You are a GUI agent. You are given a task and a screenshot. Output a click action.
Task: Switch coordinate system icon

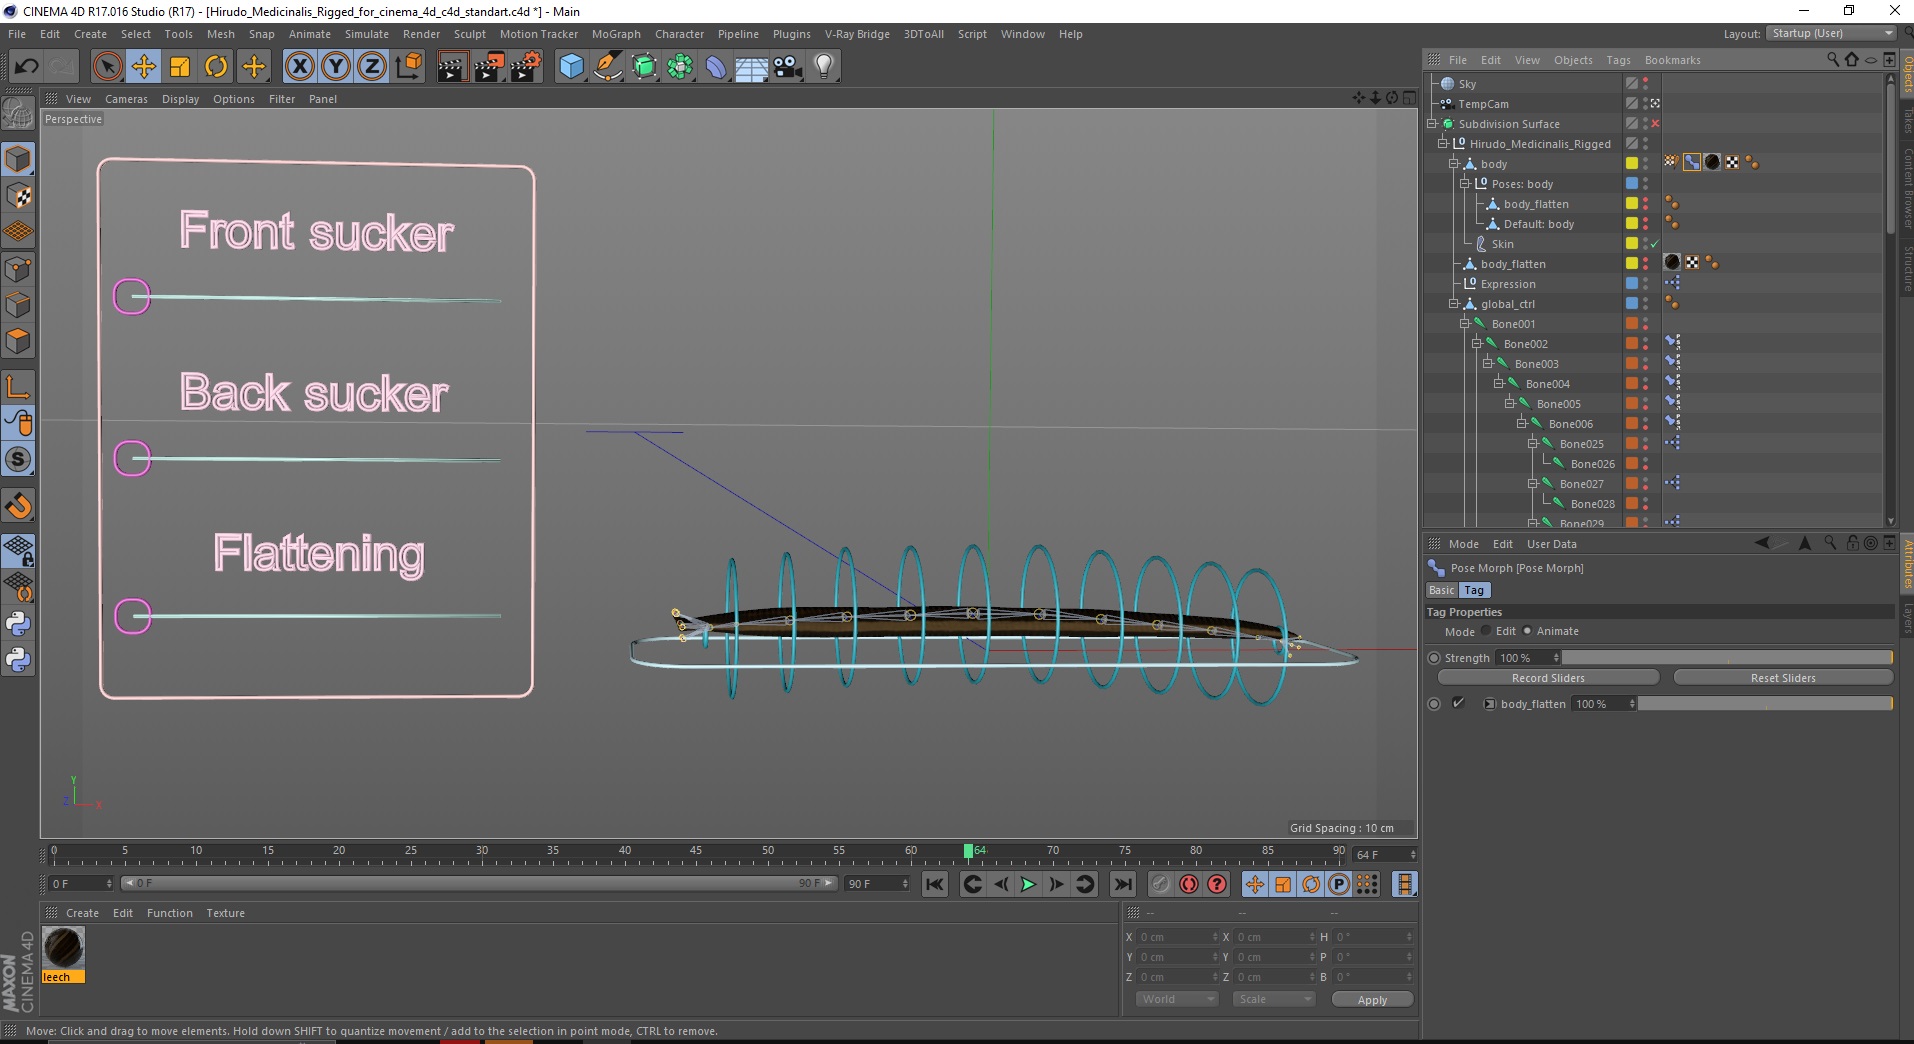409,67
